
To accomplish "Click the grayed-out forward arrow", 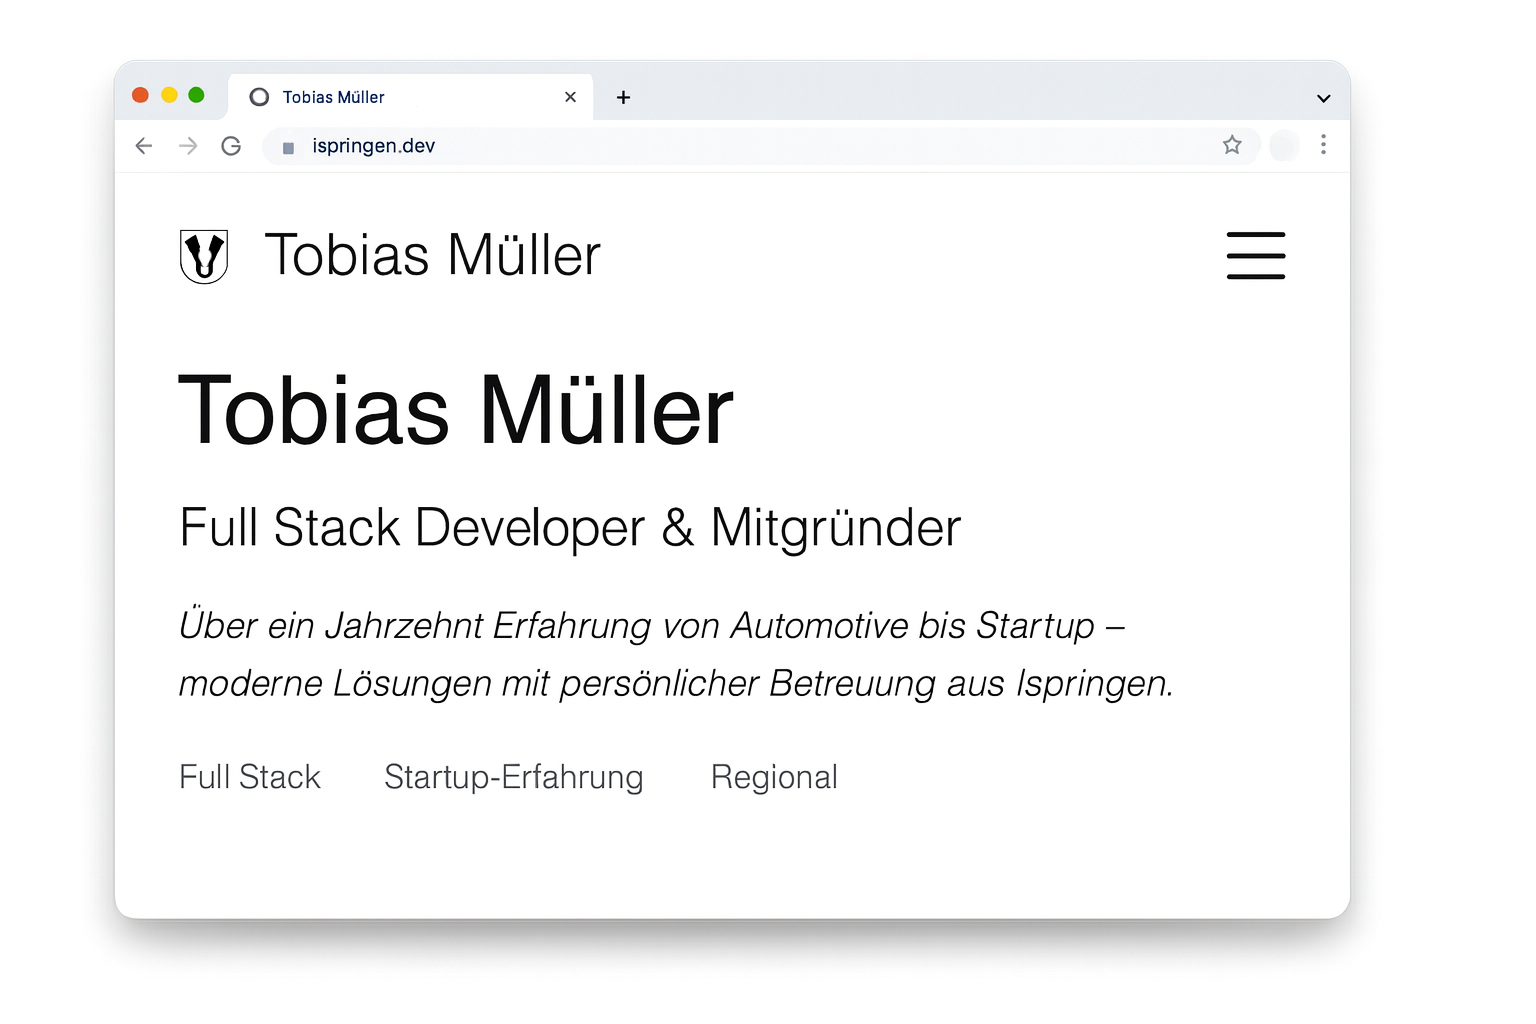I will (x=188, y=146).
